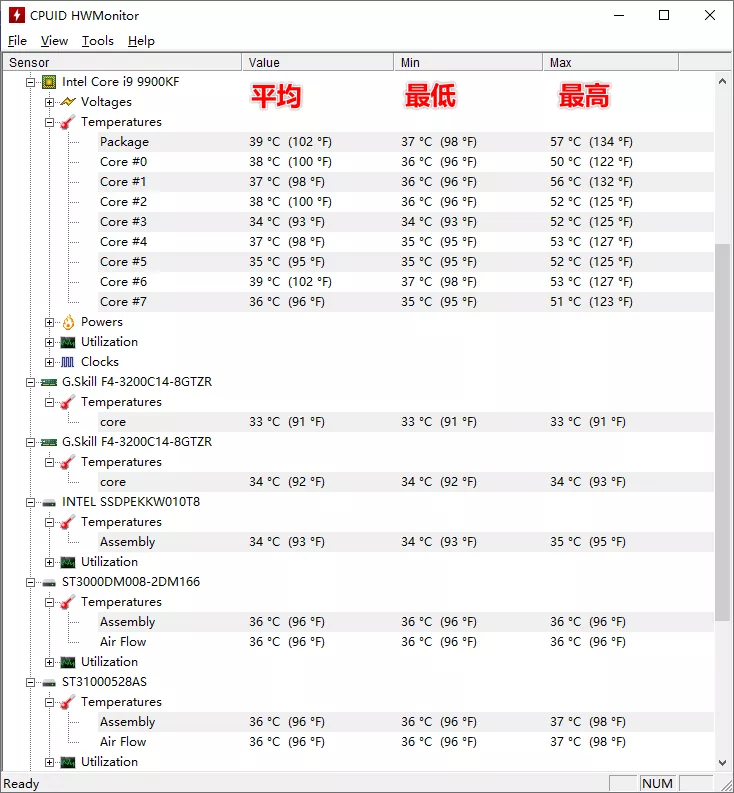This screenshot has width=734, height=793.
Task: Open the Help menu
Action: pos(141,41)
